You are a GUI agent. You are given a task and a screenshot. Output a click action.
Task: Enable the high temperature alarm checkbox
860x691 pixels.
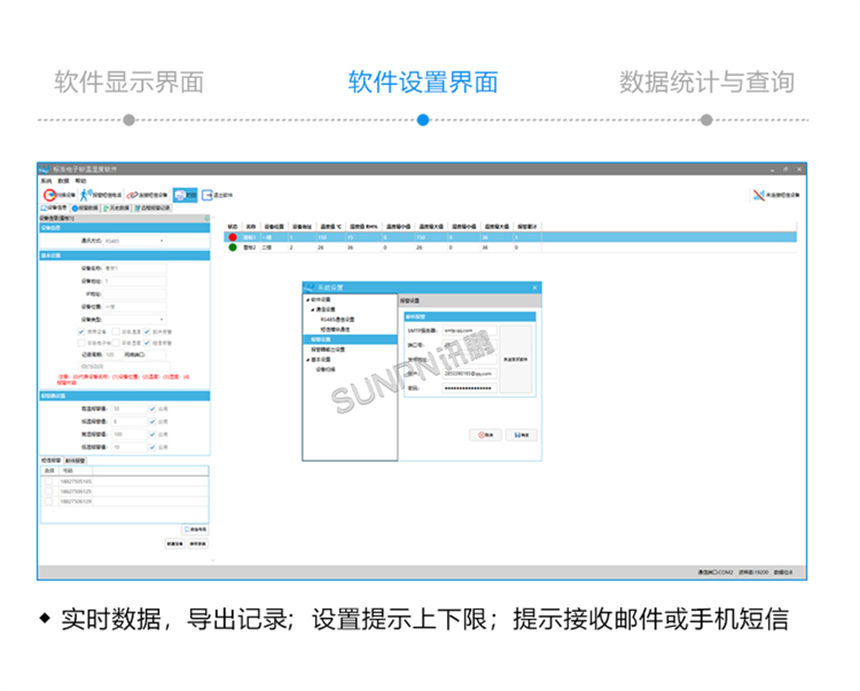tap(152, 411)
